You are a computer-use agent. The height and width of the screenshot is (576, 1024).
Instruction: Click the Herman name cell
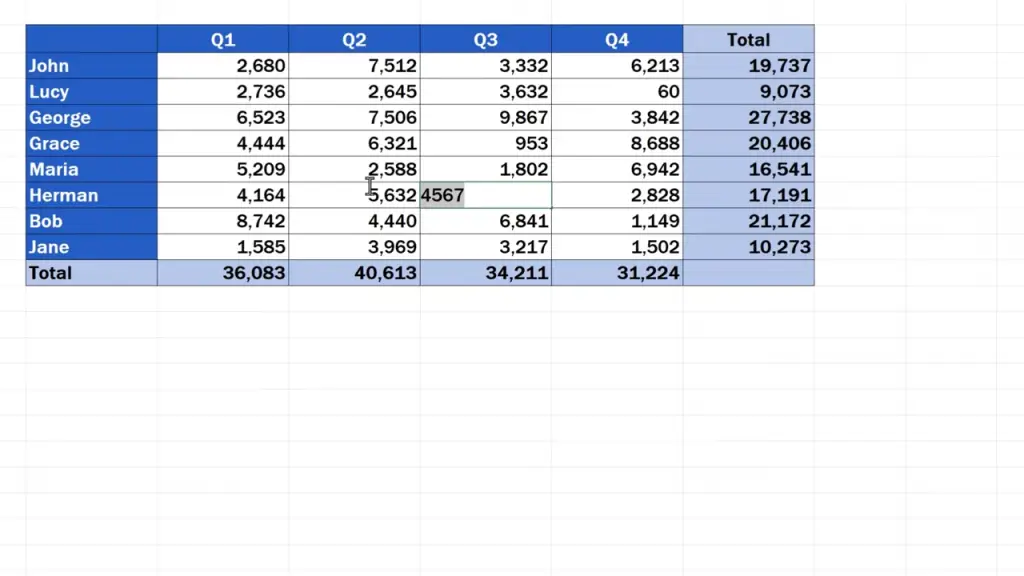coord(91,196)
